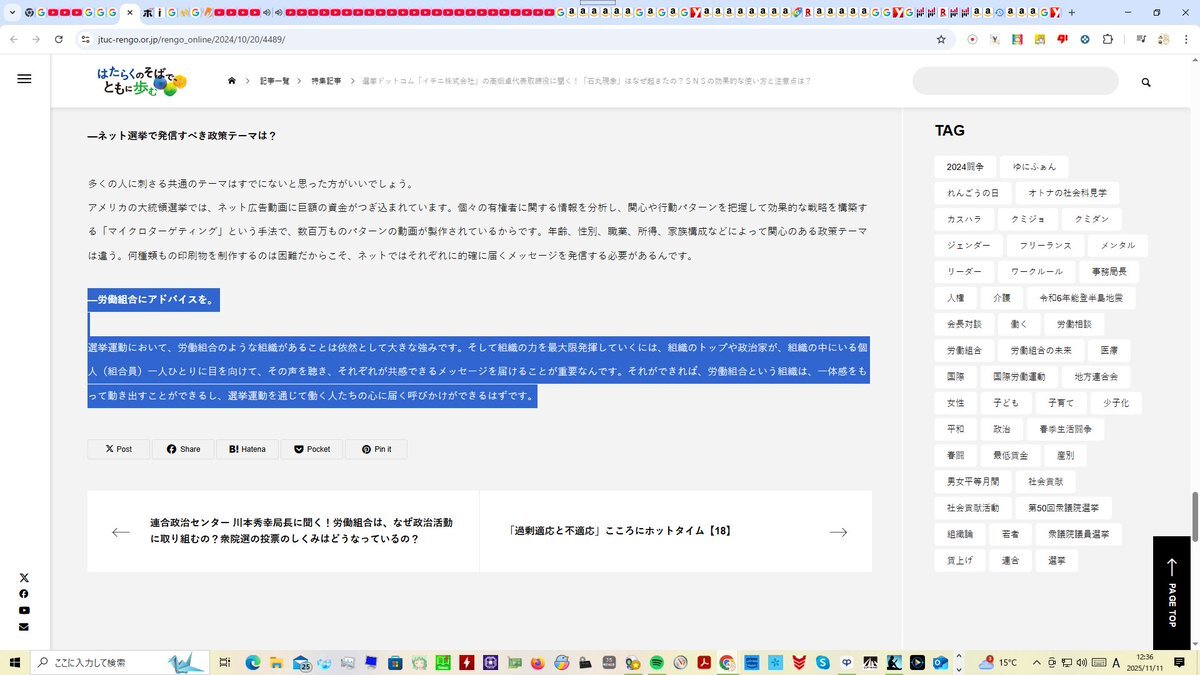Select the 国際労働運動 tag
Viewport: 1200px width, 675px height.
[1018, 376]
